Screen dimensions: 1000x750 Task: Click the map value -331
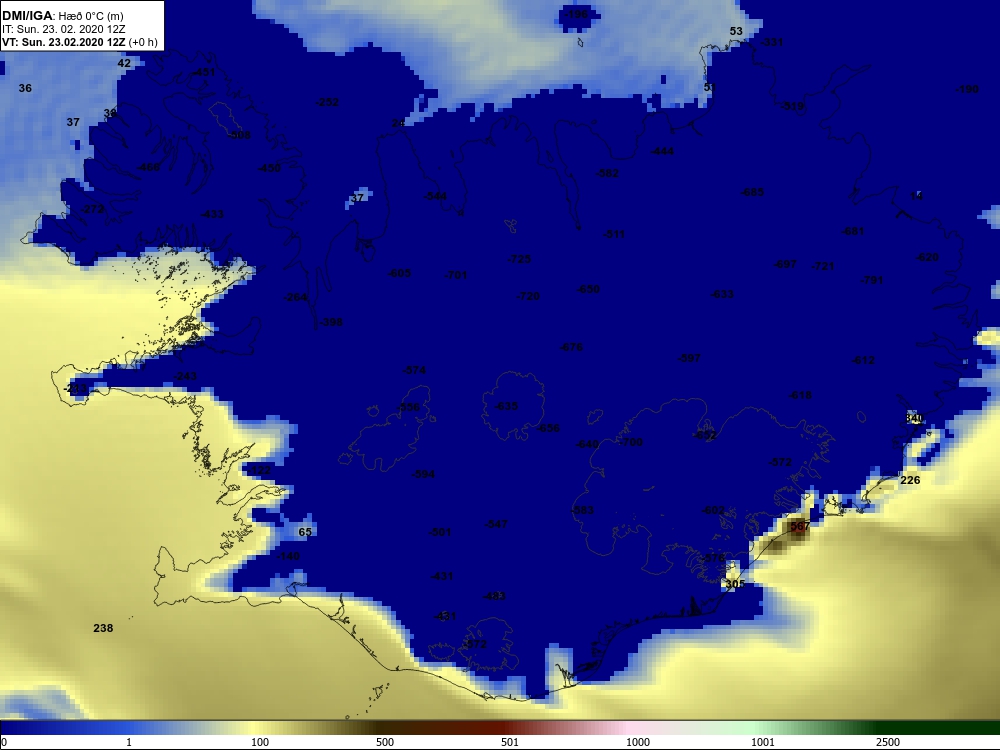[x=772, y=42]
